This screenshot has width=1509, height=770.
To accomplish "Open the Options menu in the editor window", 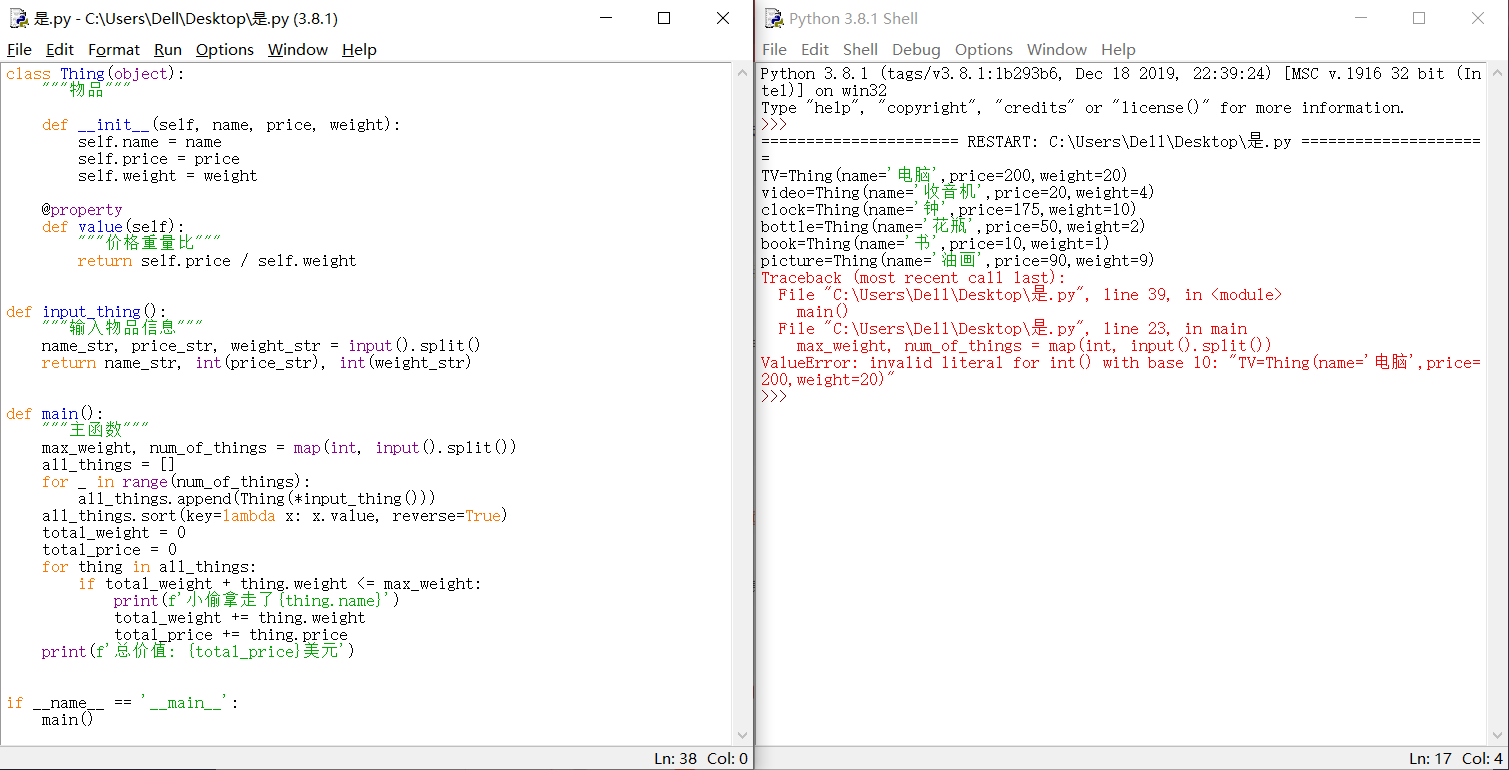I will point(225,50).
